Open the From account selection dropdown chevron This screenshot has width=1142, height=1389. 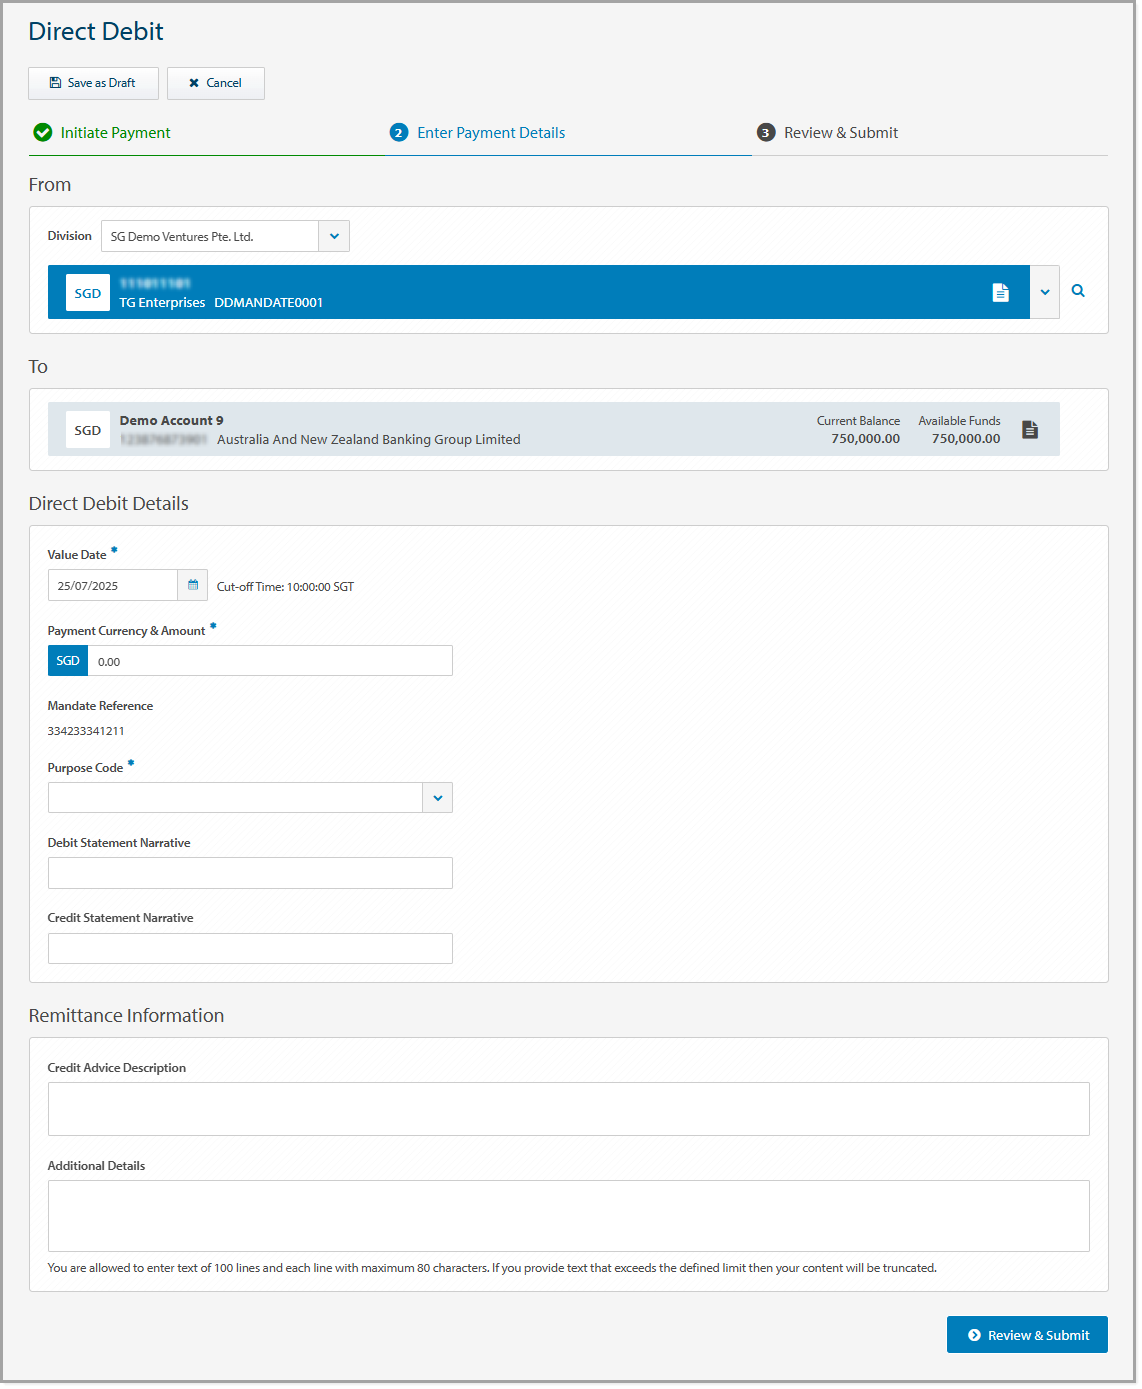coord(1044,291)
